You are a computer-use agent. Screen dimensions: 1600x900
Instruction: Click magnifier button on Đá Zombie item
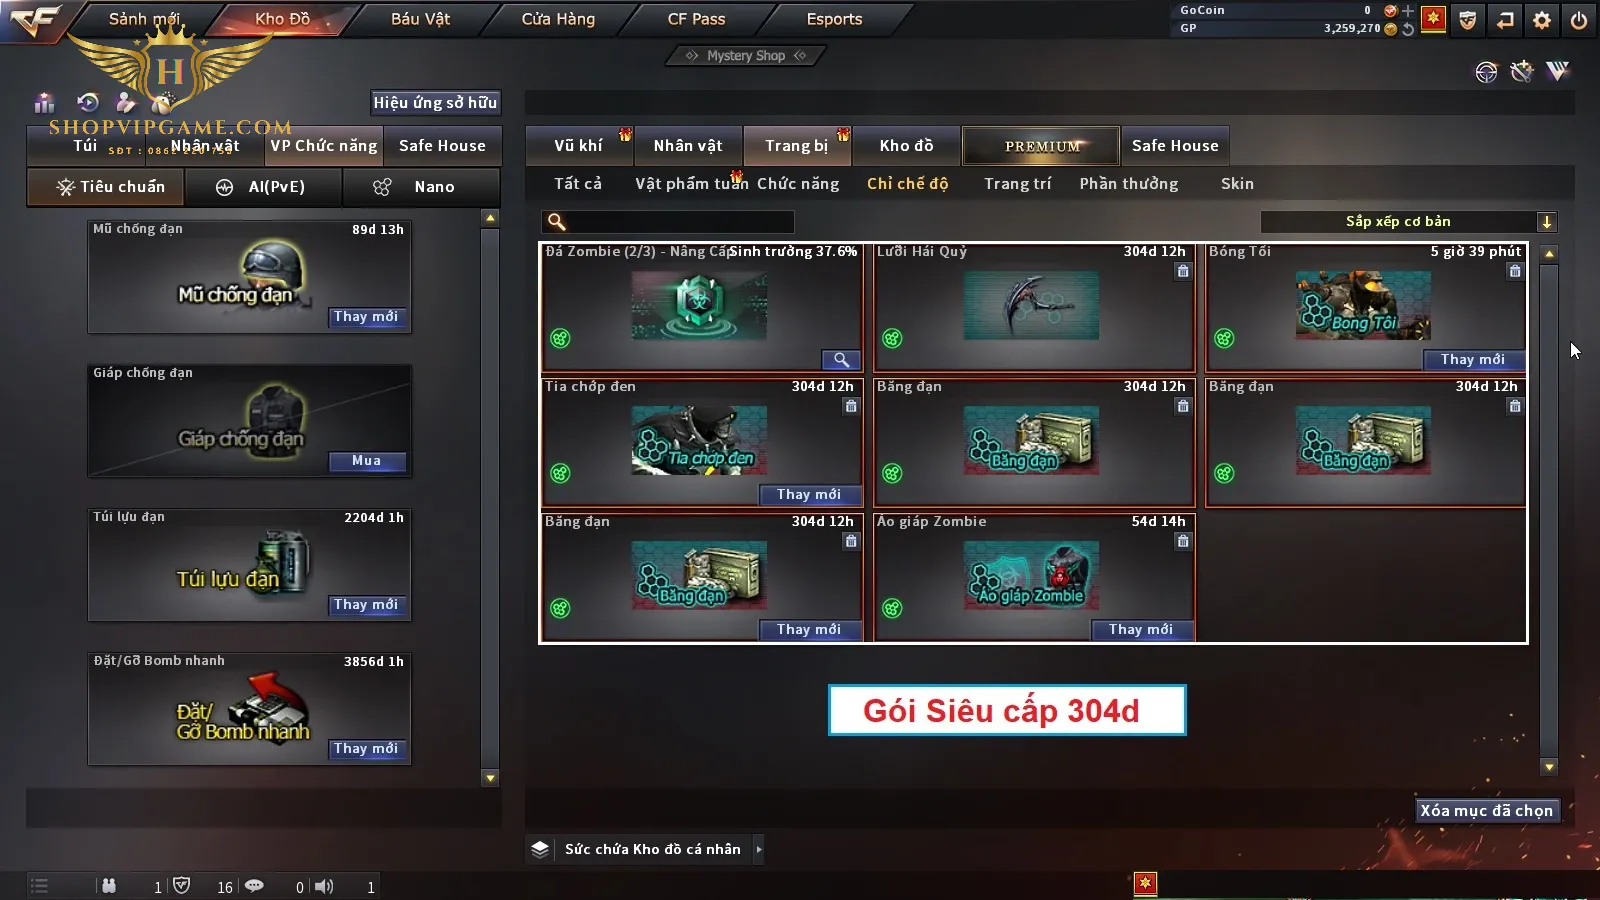click(x=841, y=360)
